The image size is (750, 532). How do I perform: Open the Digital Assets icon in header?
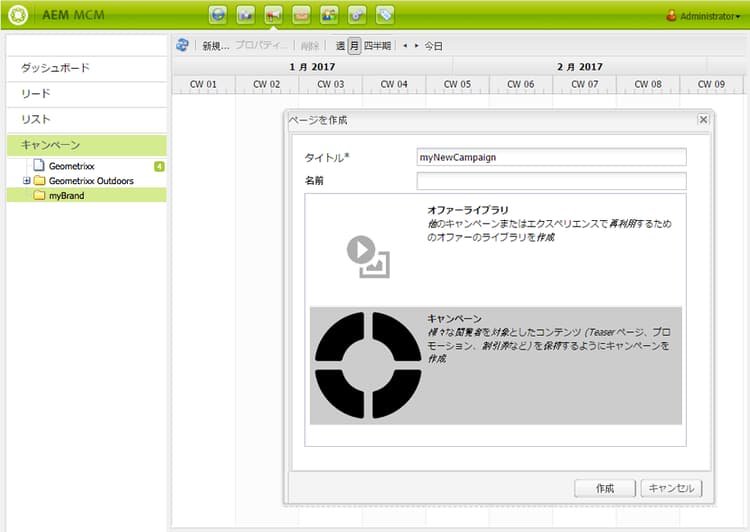point(246,15)
